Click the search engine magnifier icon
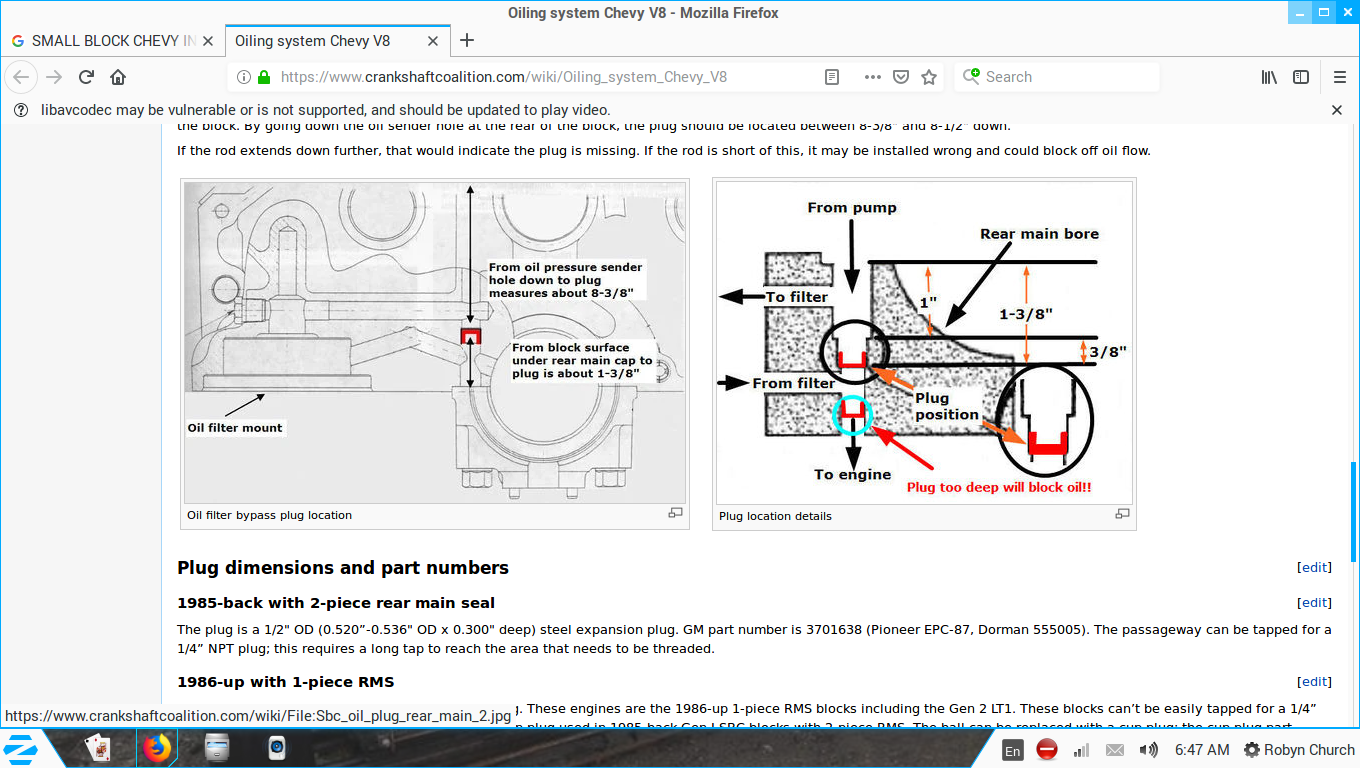 click(x=971, y=77)
